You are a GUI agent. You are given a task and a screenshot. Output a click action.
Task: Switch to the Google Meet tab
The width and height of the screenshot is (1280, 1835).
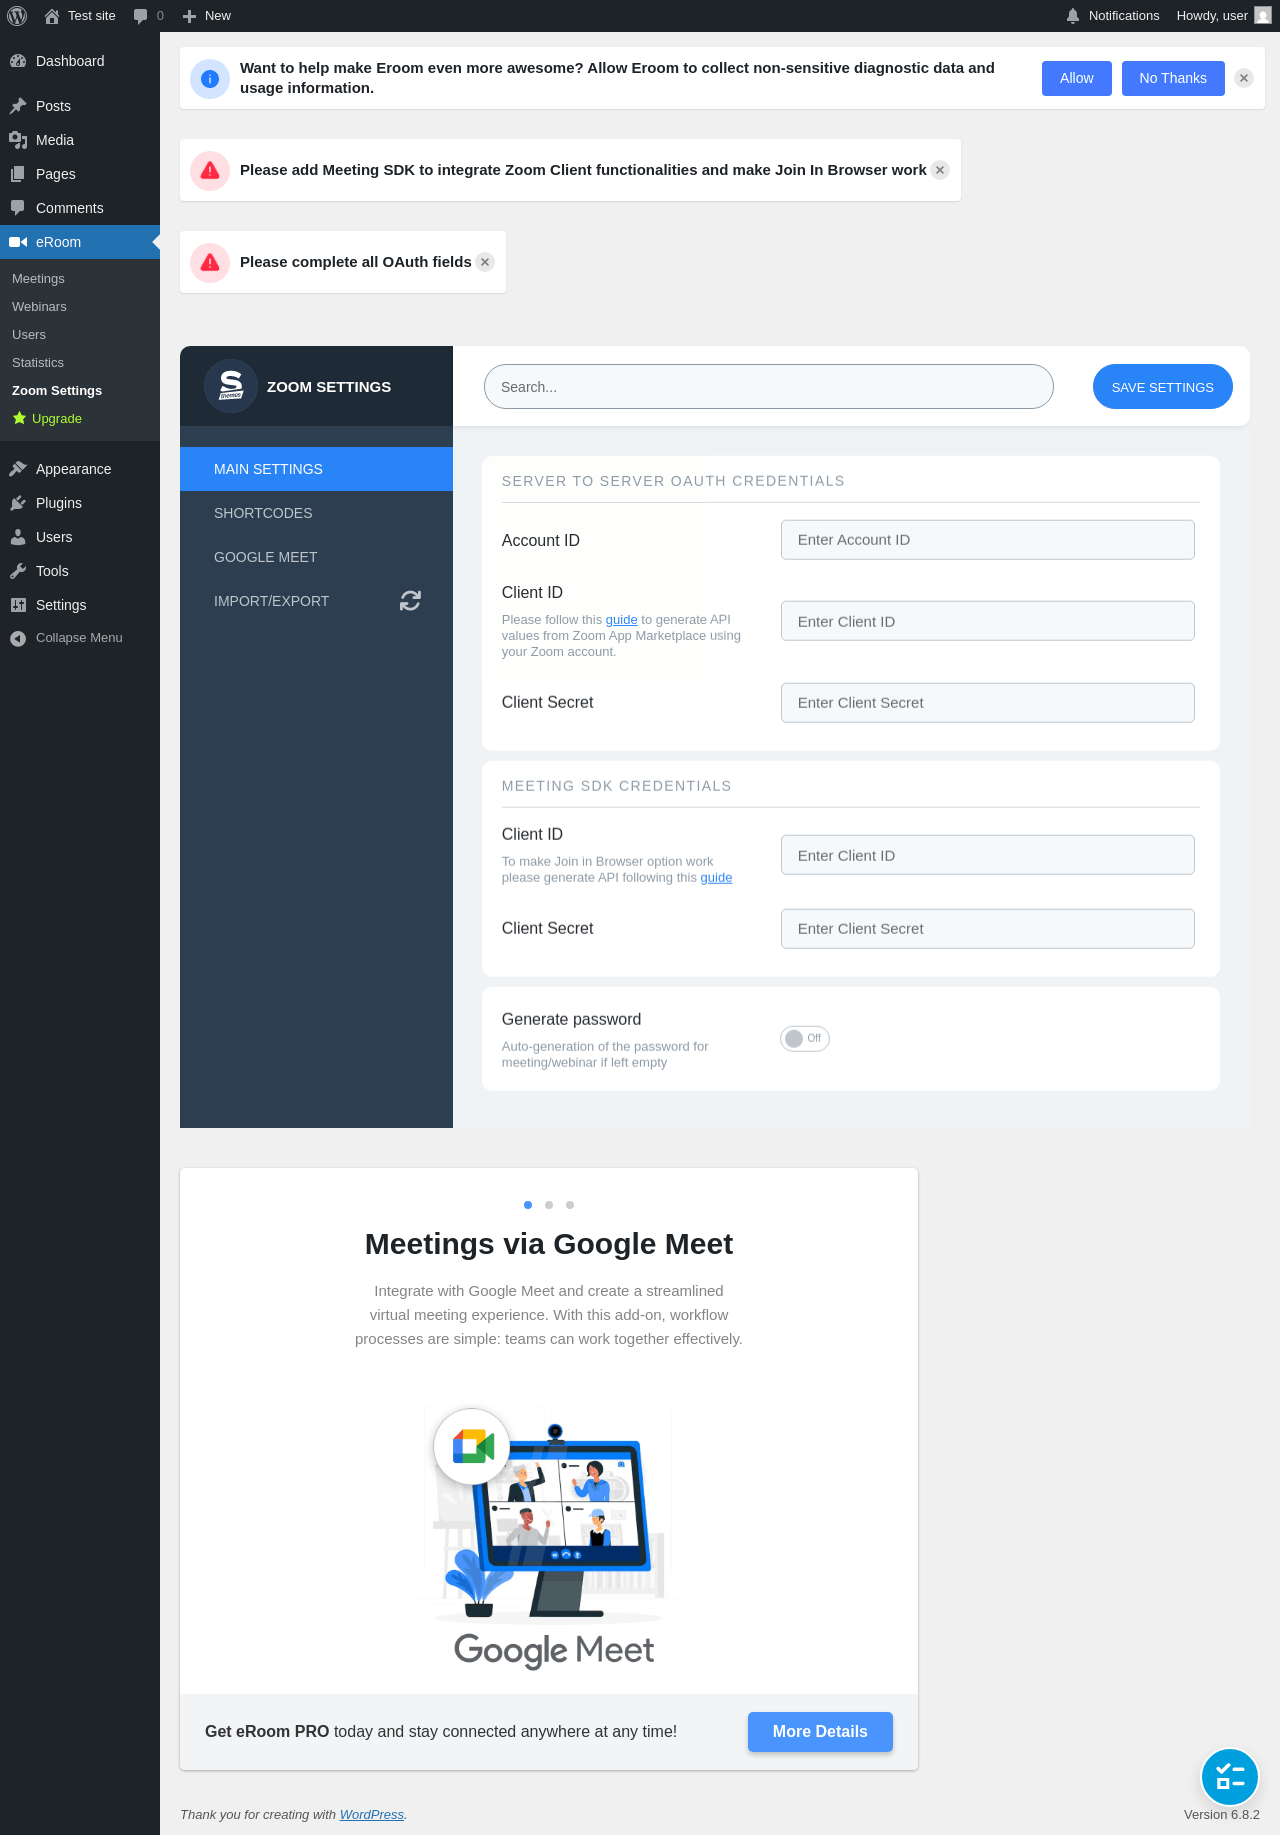tap(316, 557)
